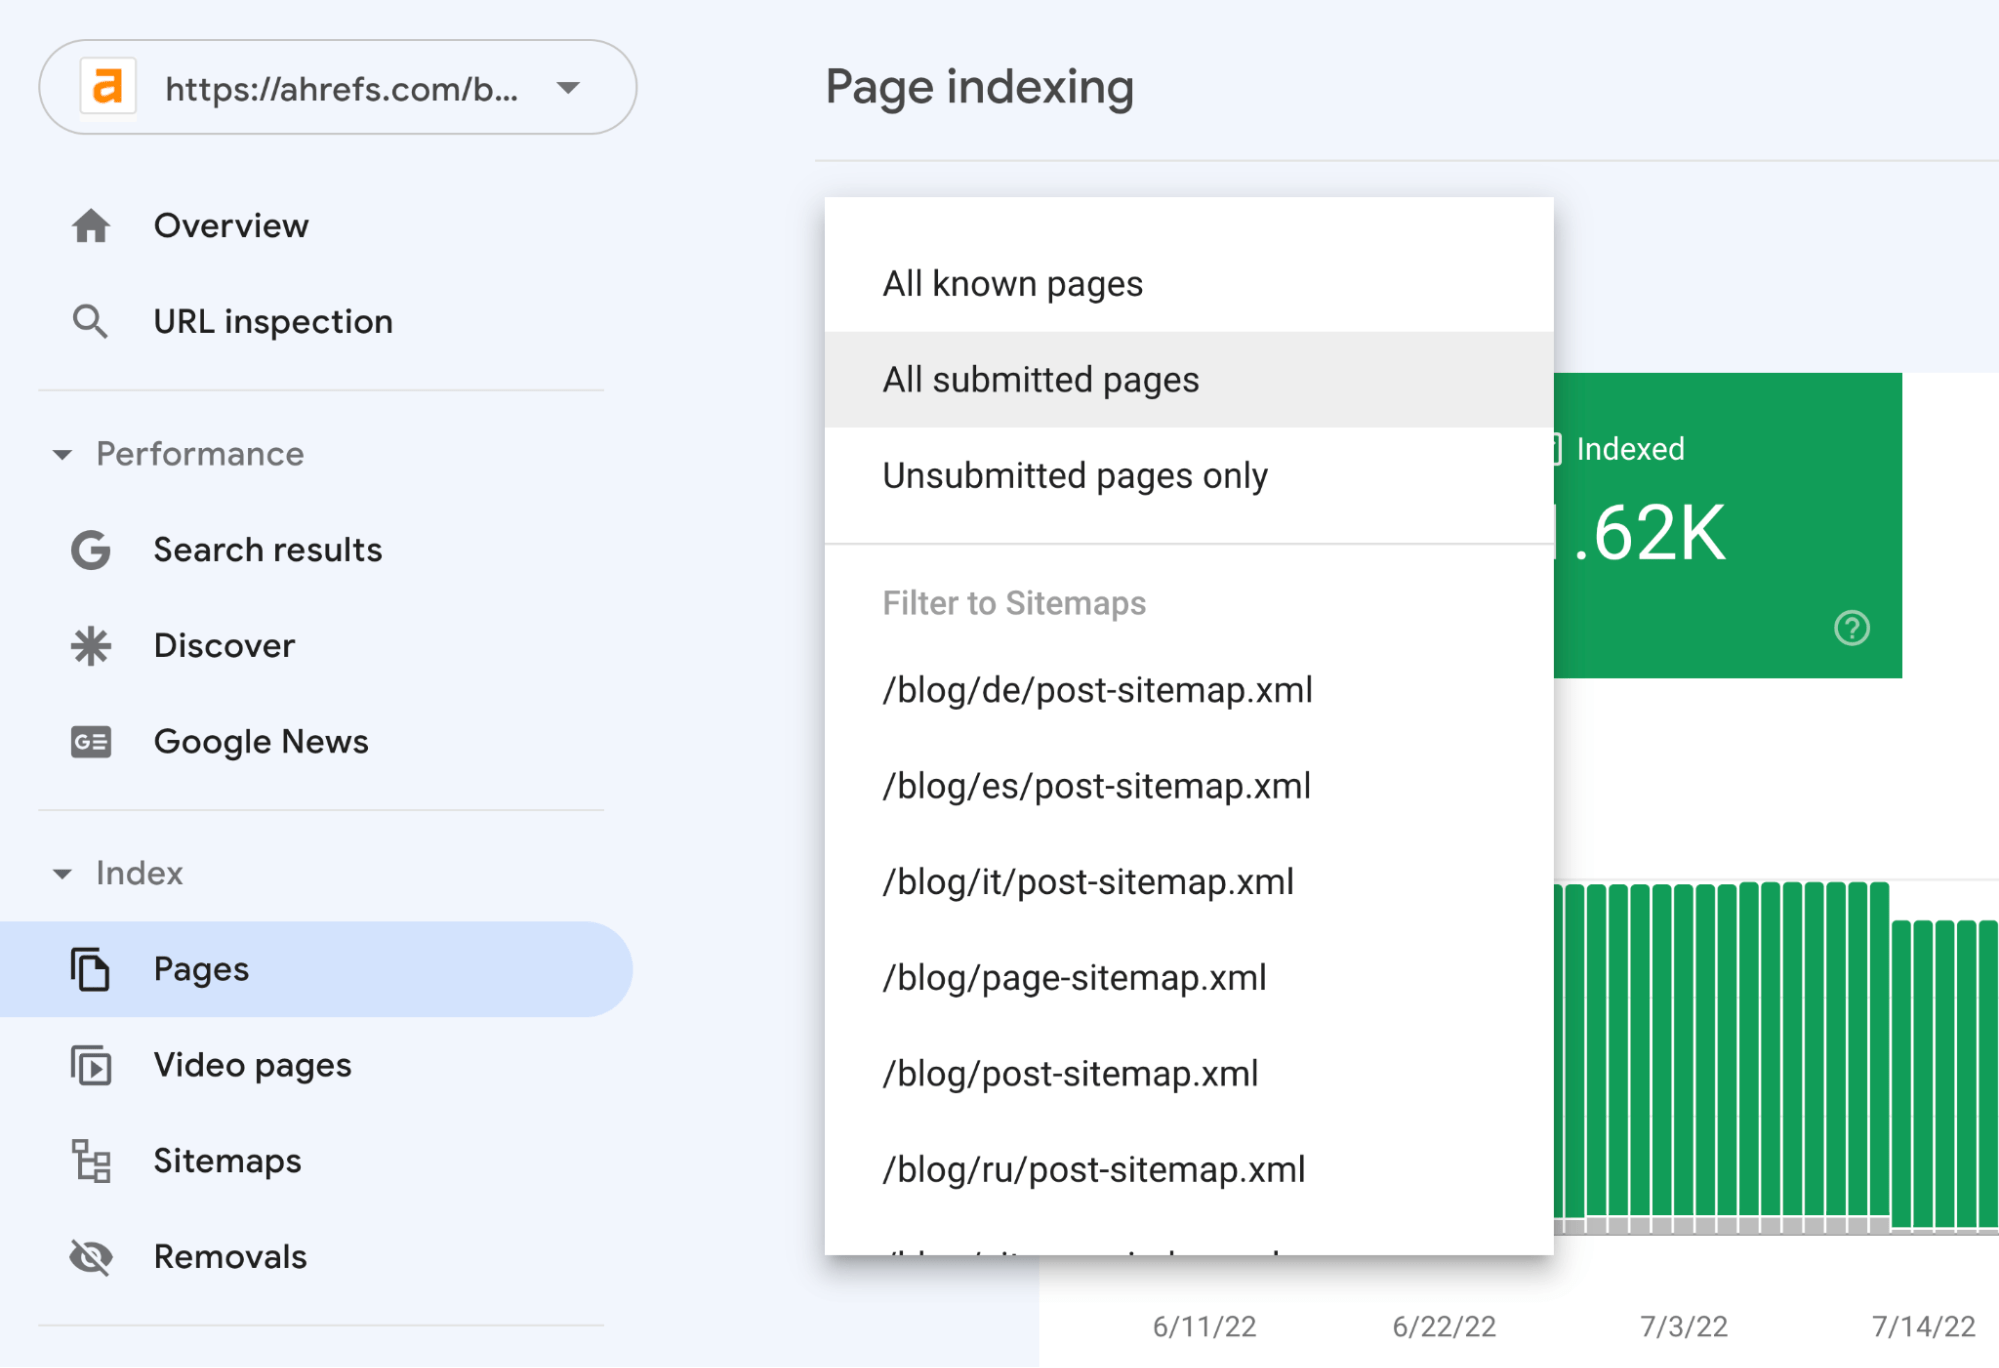This screenshot has height=1368, width=1999.
Task: Click the URL Inspection icon
Action: pyautogui.click(x=91, y=319)
